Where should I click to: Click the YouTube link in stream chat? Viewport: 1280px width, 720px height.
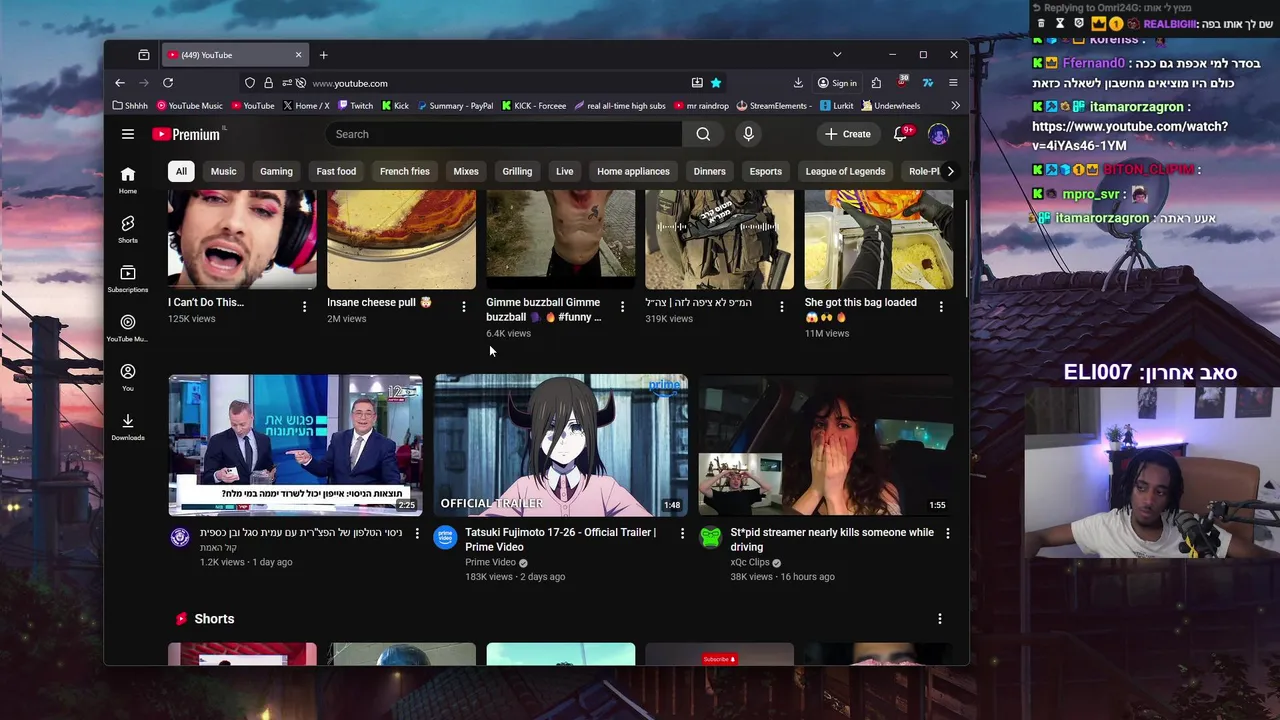pyautogui.click(x=1129, y=136)
